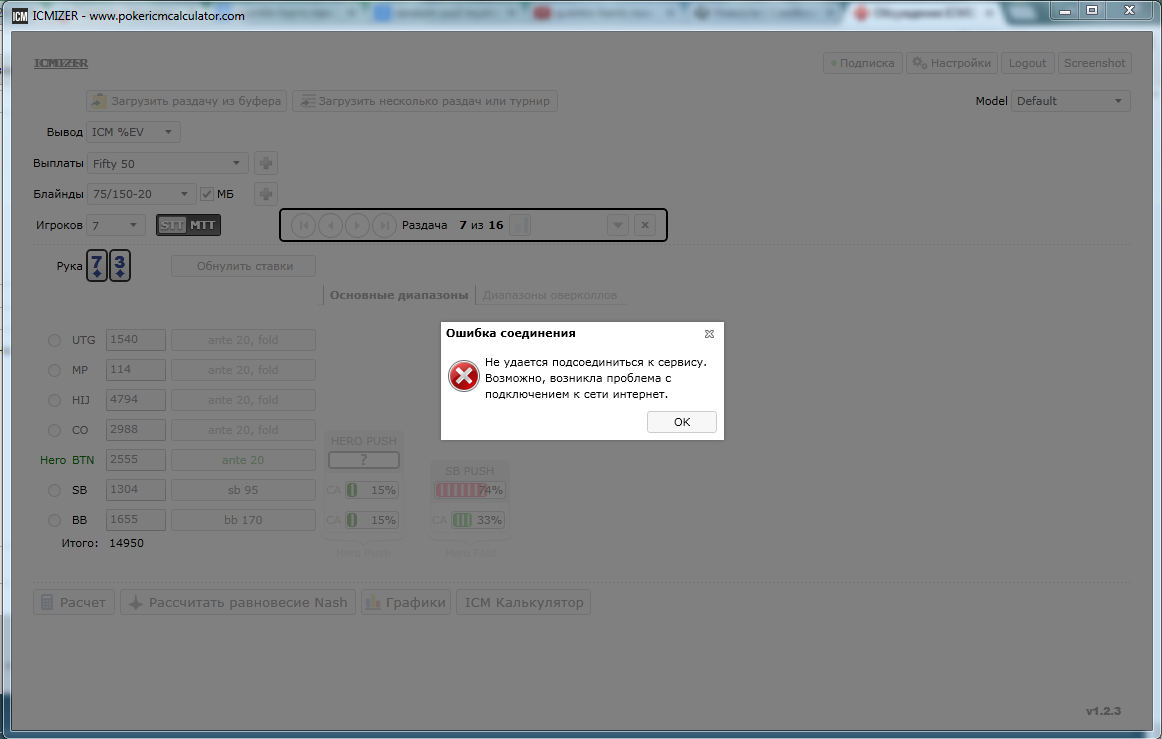Switch to MTT mode toggle
This screenshot has width=1162, height=739.
click(x=202, y=225)
